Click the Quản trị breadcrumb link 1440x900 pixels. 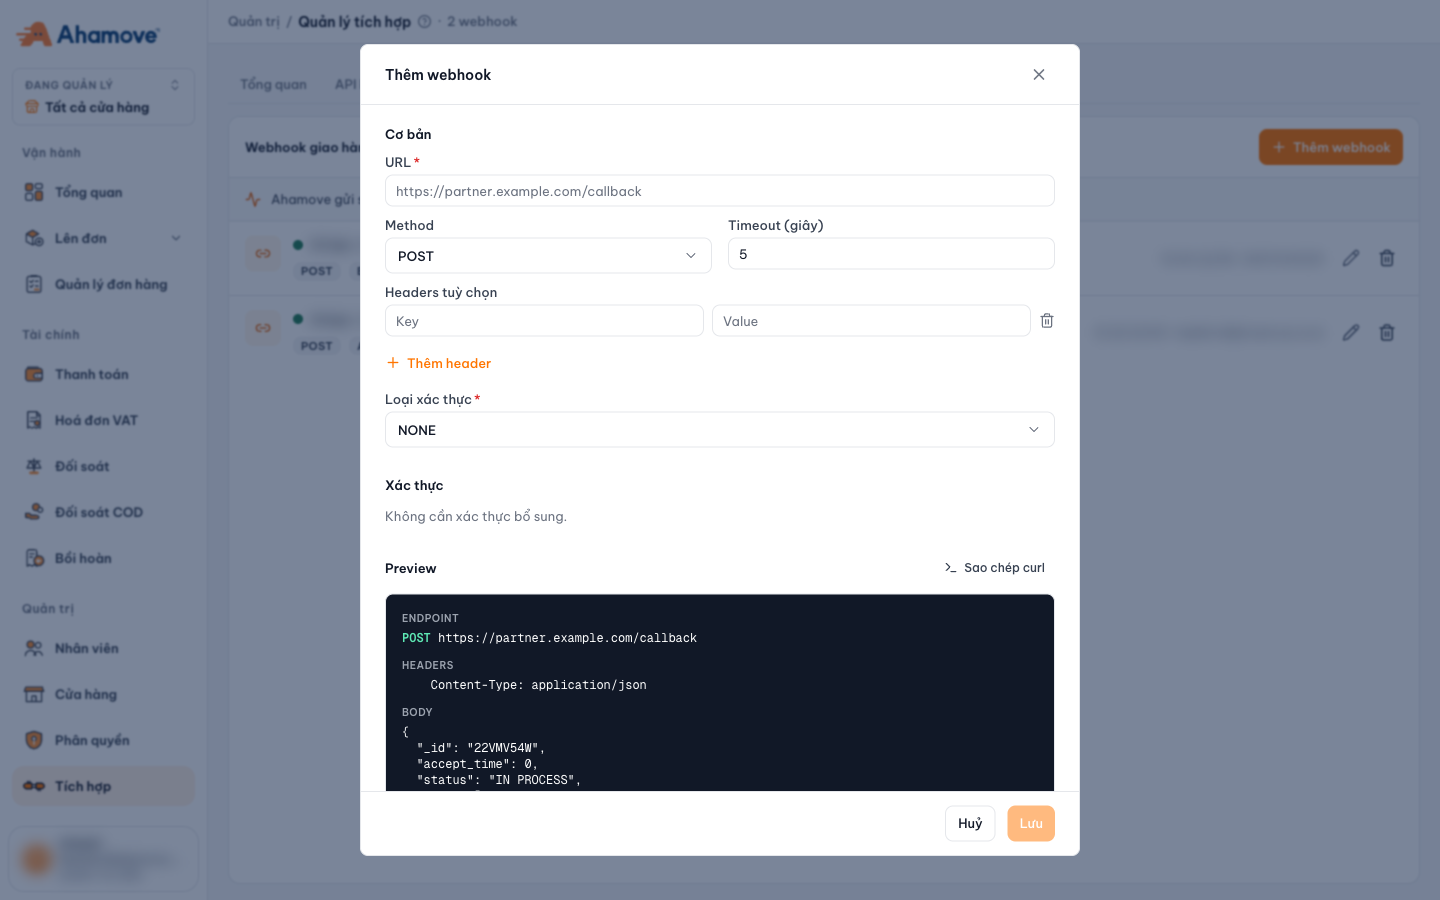tap(254, 21)
